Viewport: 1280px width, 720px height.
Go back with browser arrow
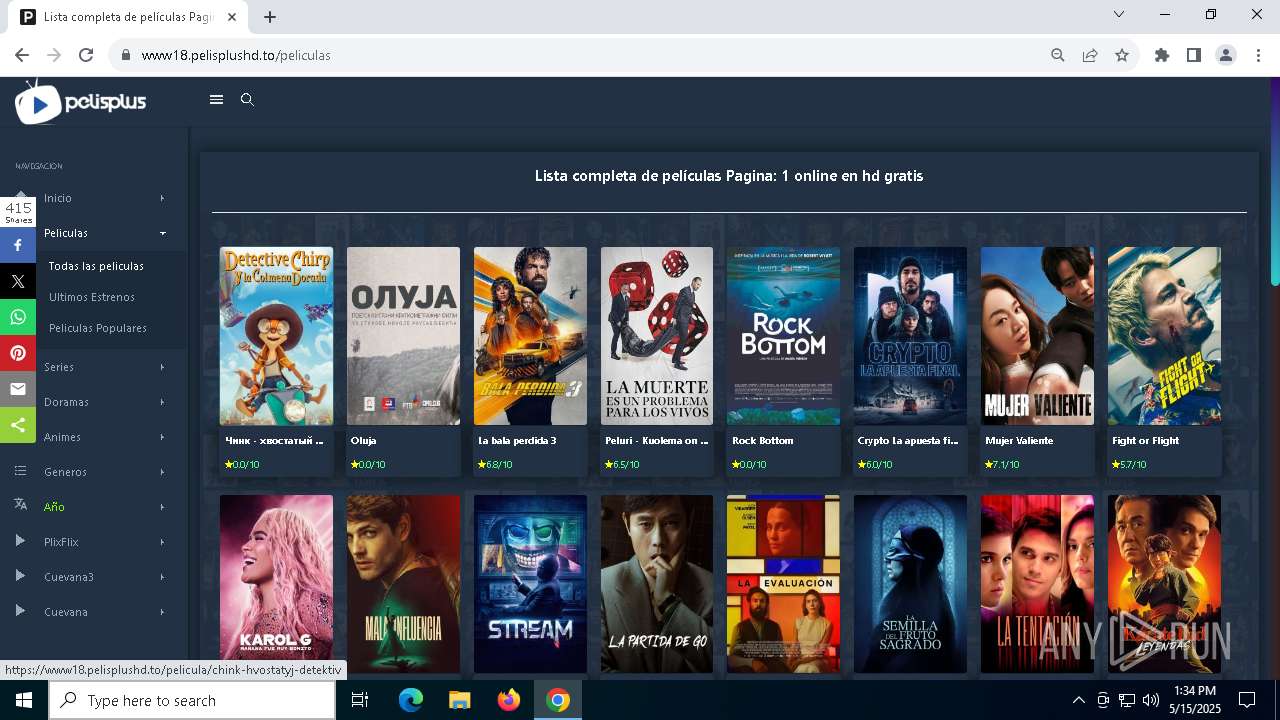tap(22, 55)
